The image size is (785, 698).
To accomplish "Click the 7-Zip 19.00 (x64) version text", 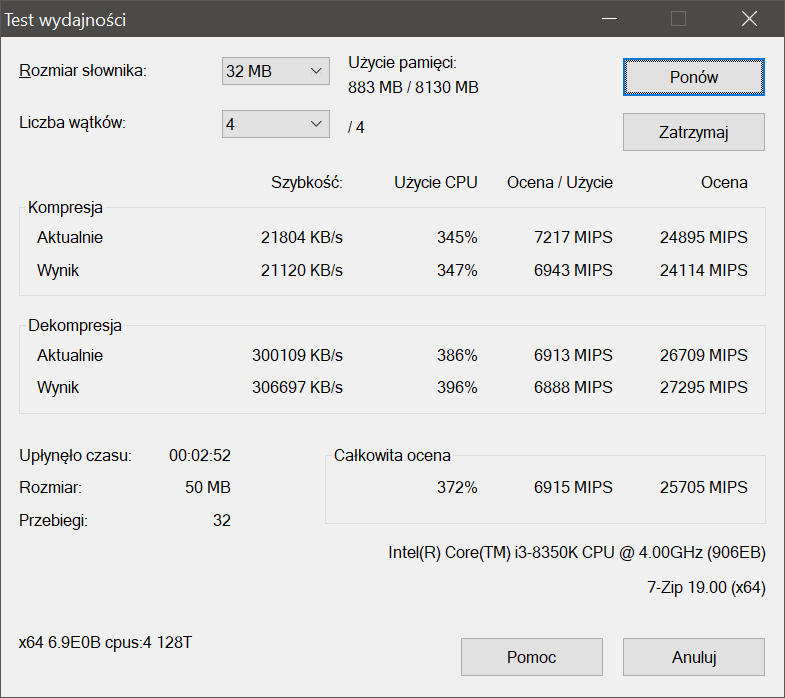I will pos(706,587).
